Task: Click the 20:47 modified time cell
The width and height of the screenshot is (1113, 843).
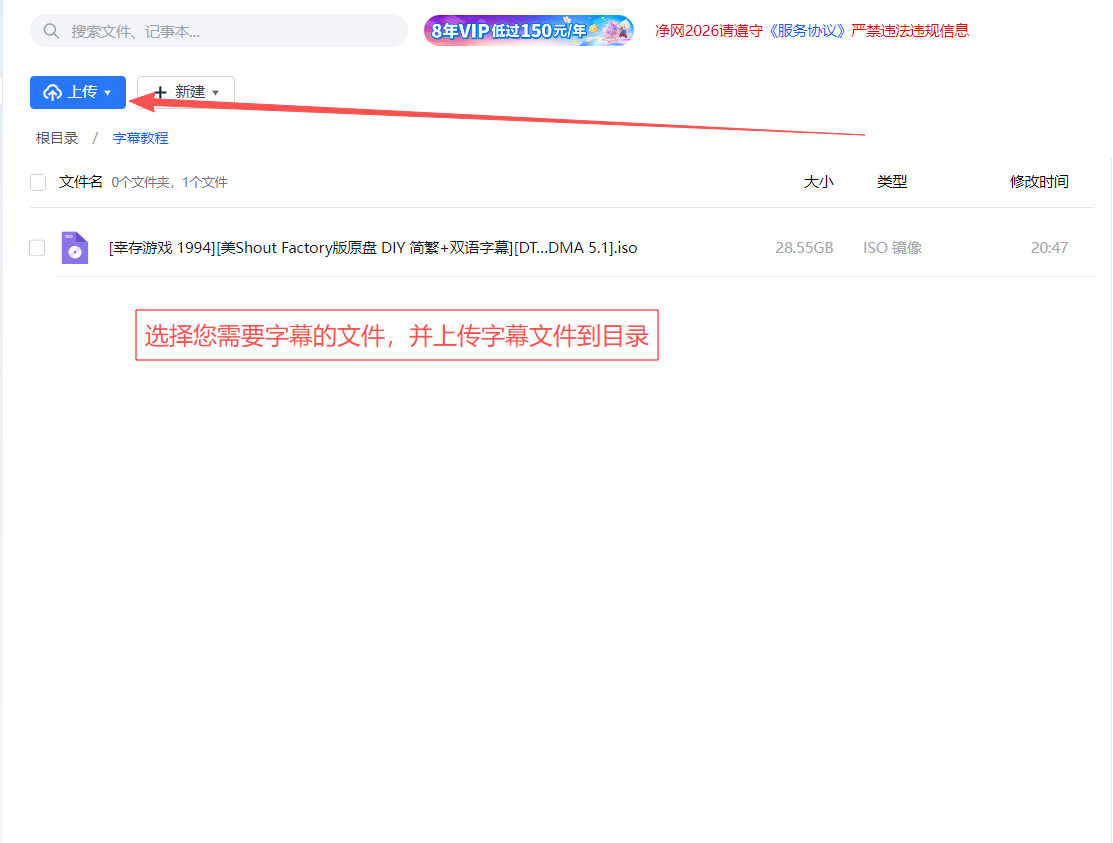Action: pos(1049,248)
